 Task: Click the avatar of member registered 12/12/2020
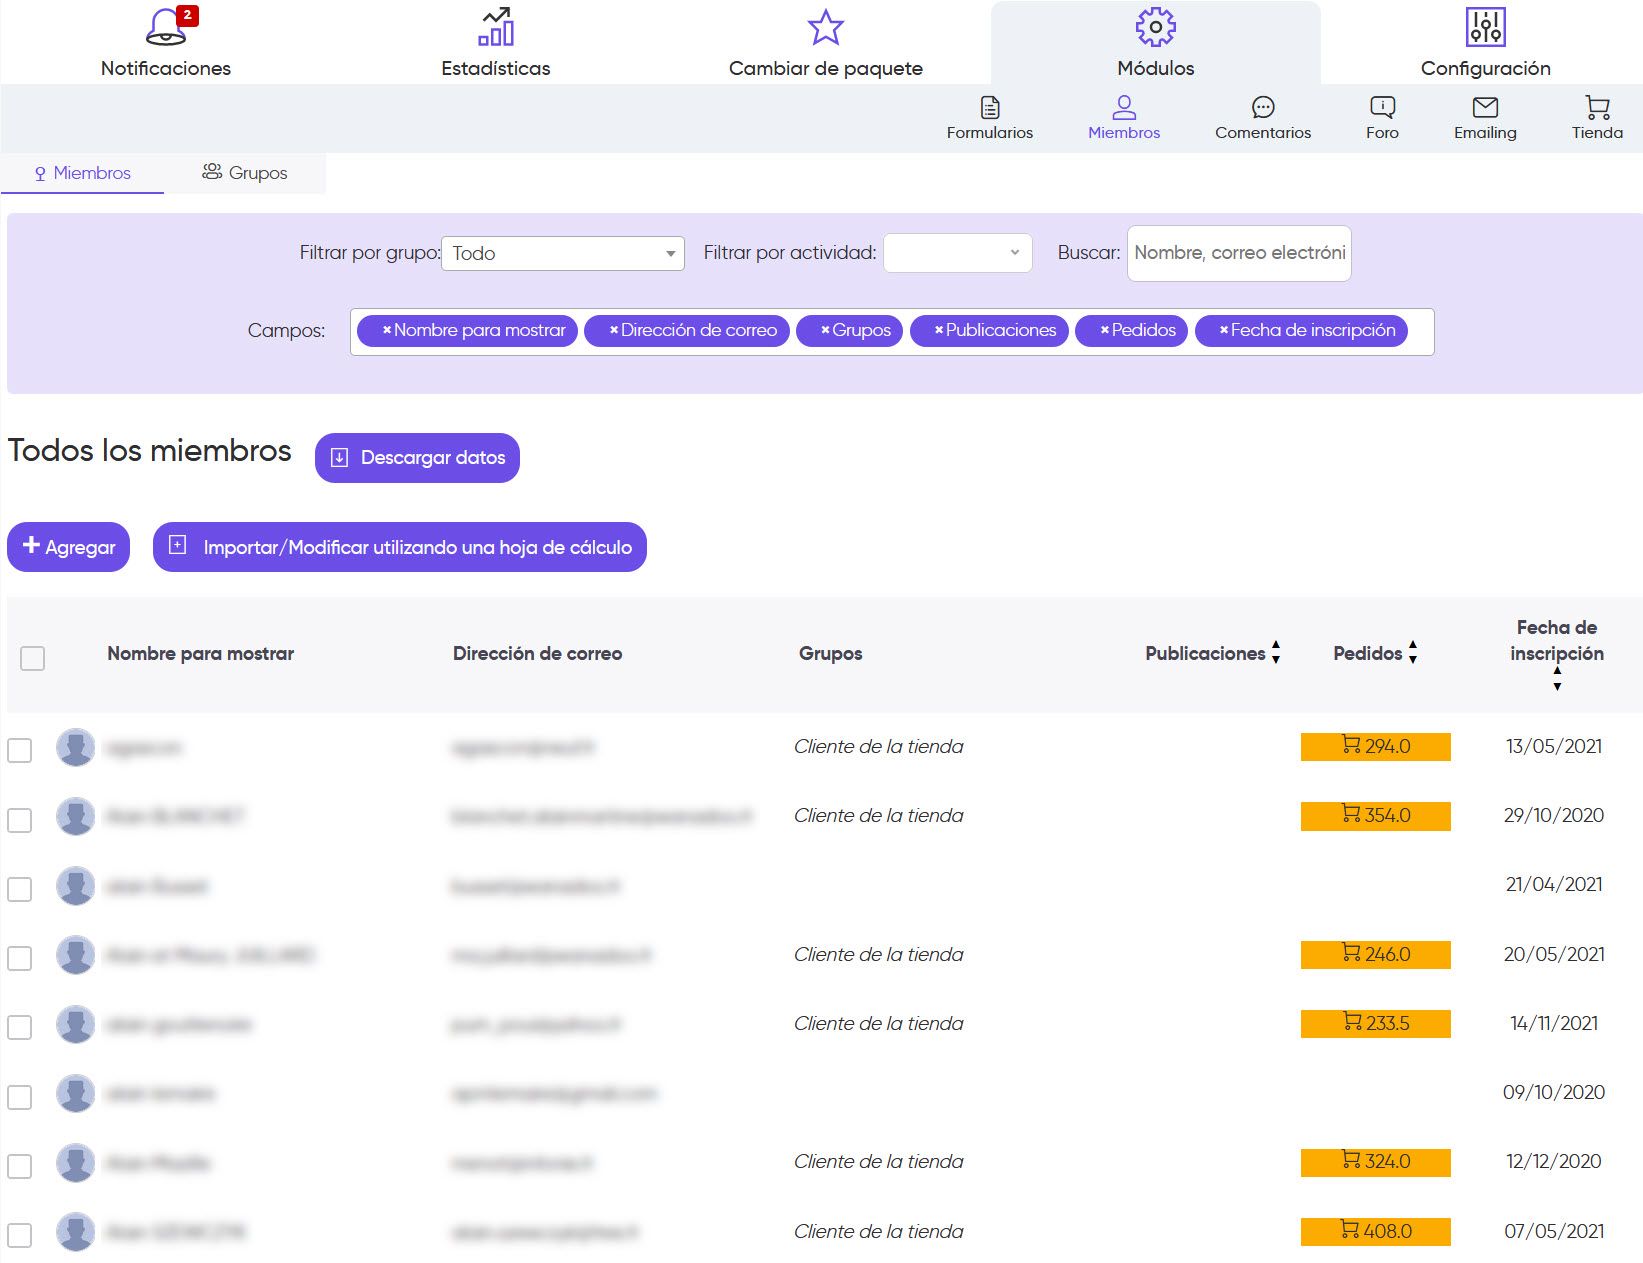pos(76,1162)
